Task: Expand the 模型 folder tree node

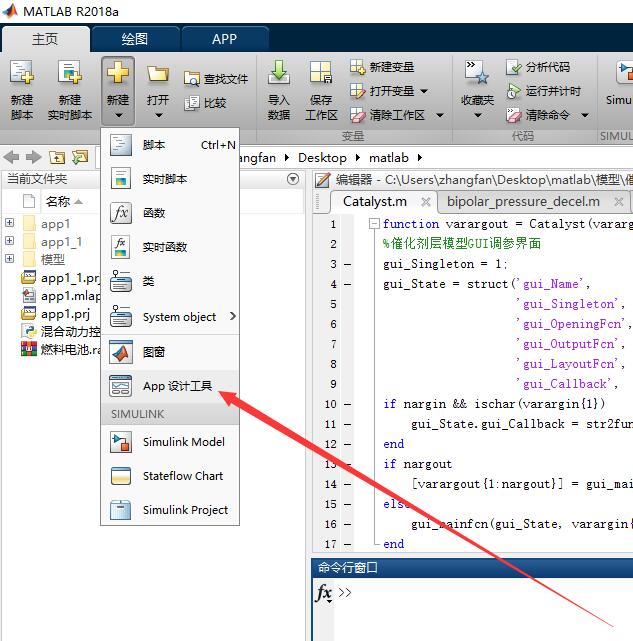Action: pyautogui.click(x=9, y=258)
